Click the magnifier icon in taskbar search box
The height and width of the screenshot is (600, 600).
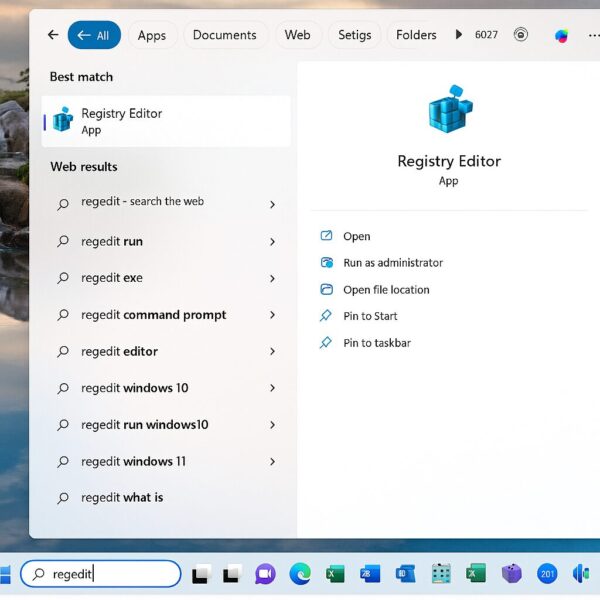(x=38, y=574)
